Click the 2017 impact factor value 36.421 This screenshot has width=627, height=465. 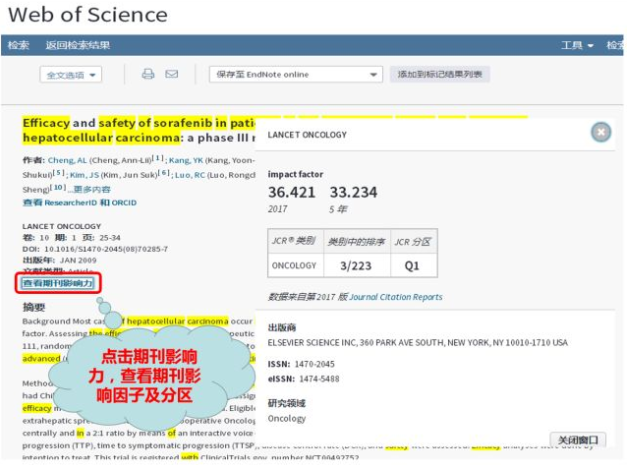pos(292,192)
